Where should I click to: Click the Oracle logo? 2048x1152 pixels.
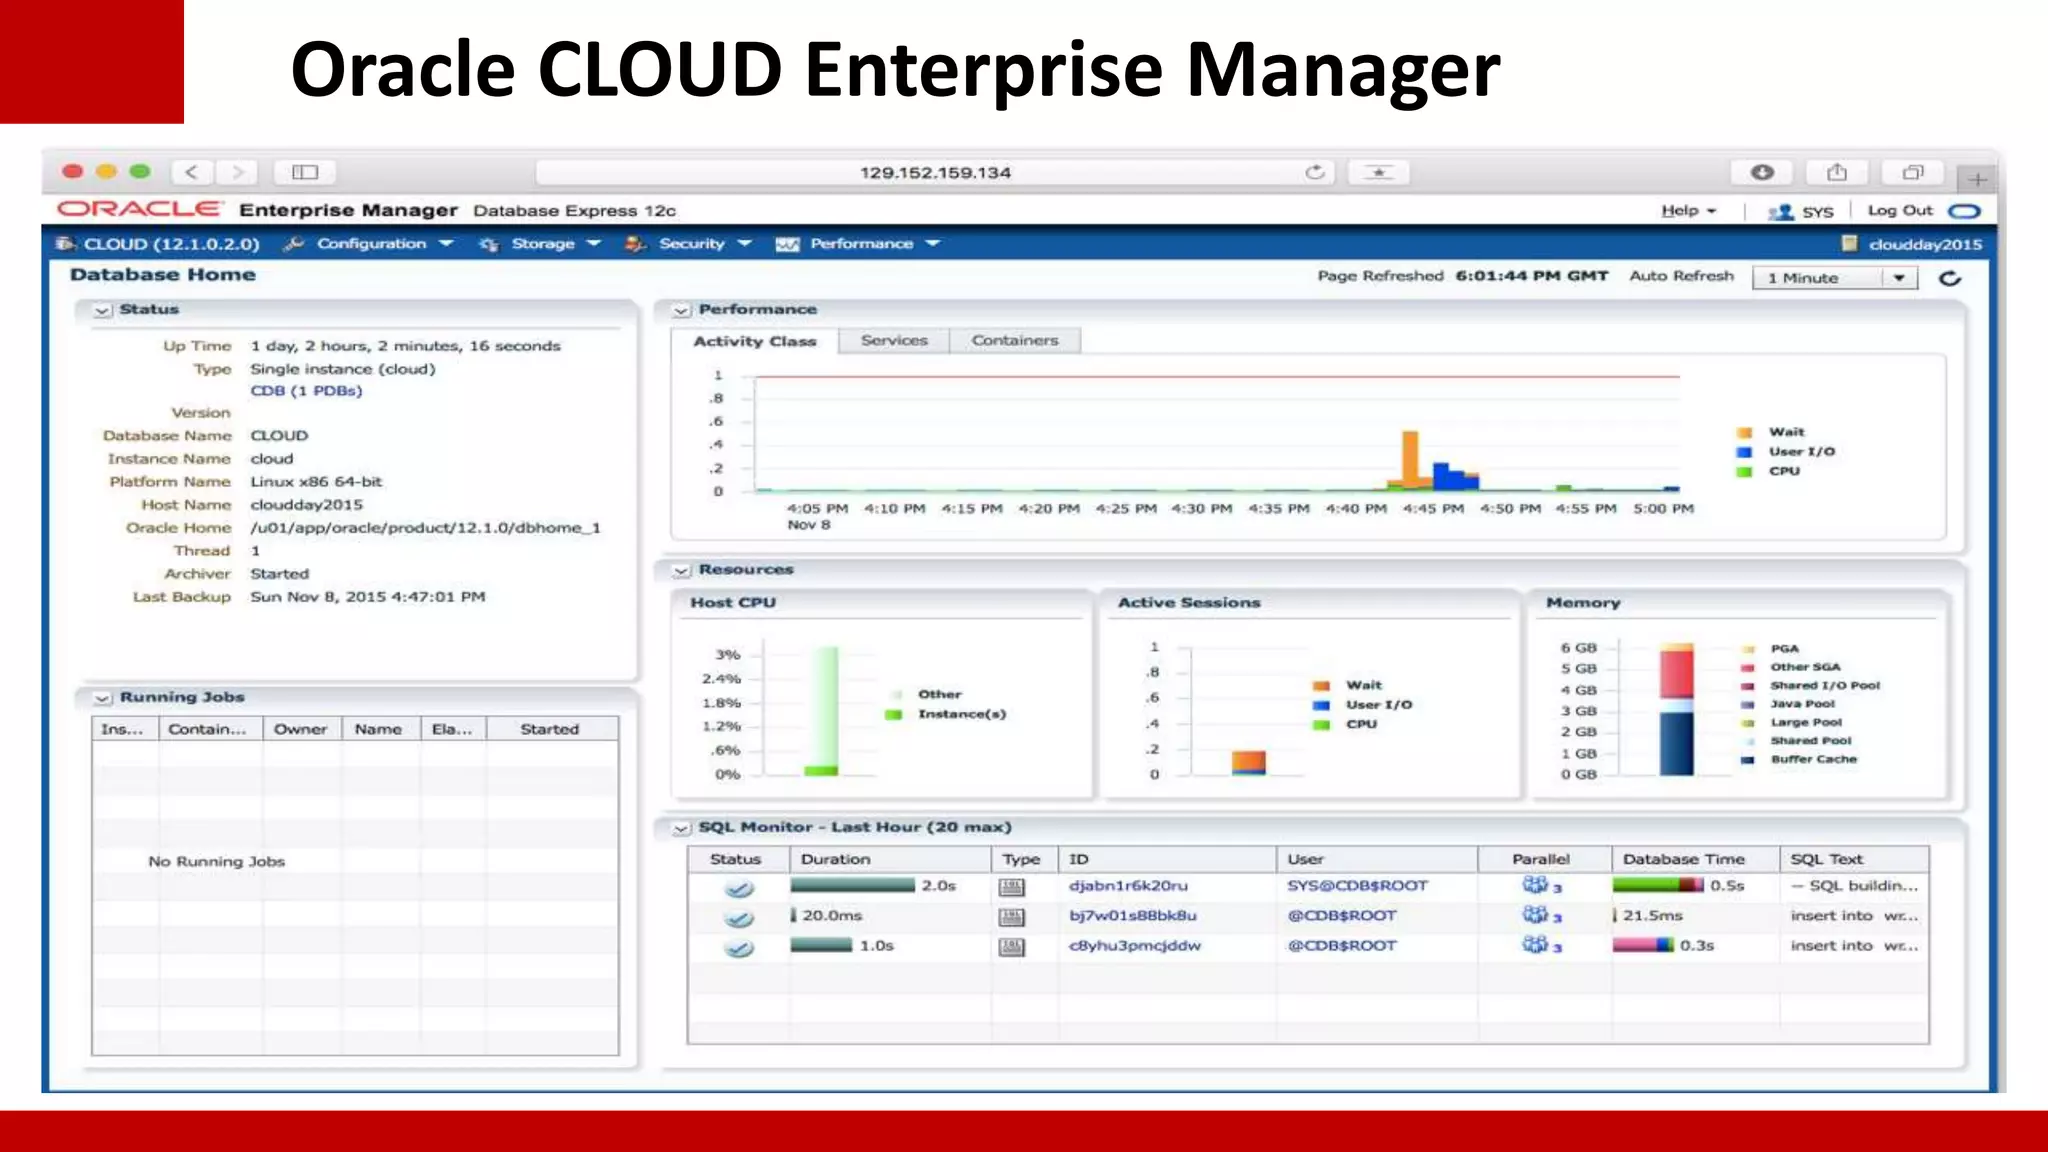click(139, 209)
